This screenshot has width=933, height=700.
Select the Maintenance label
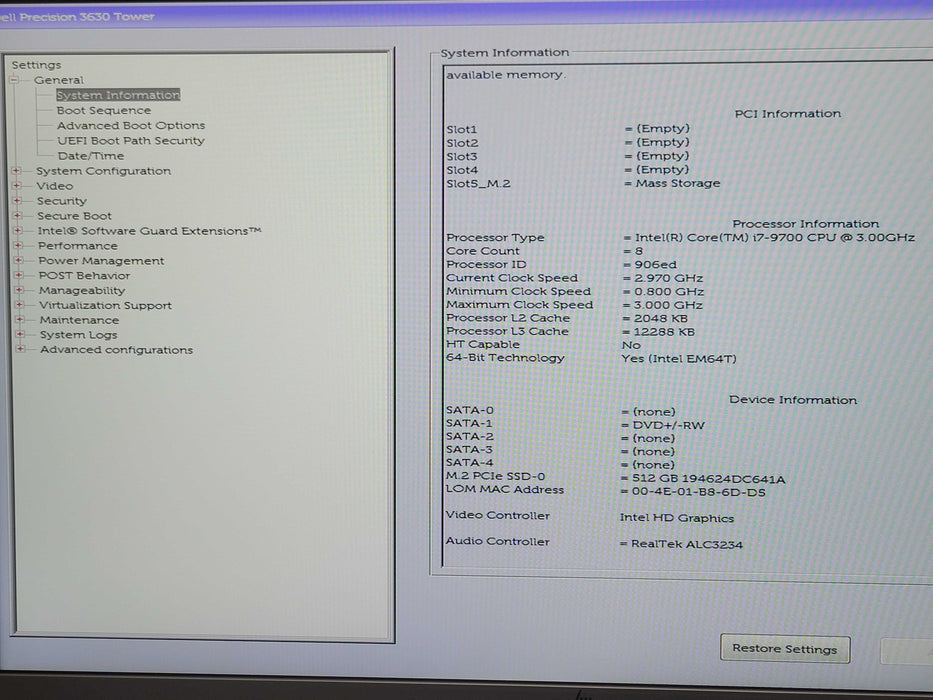pos(79,320)
